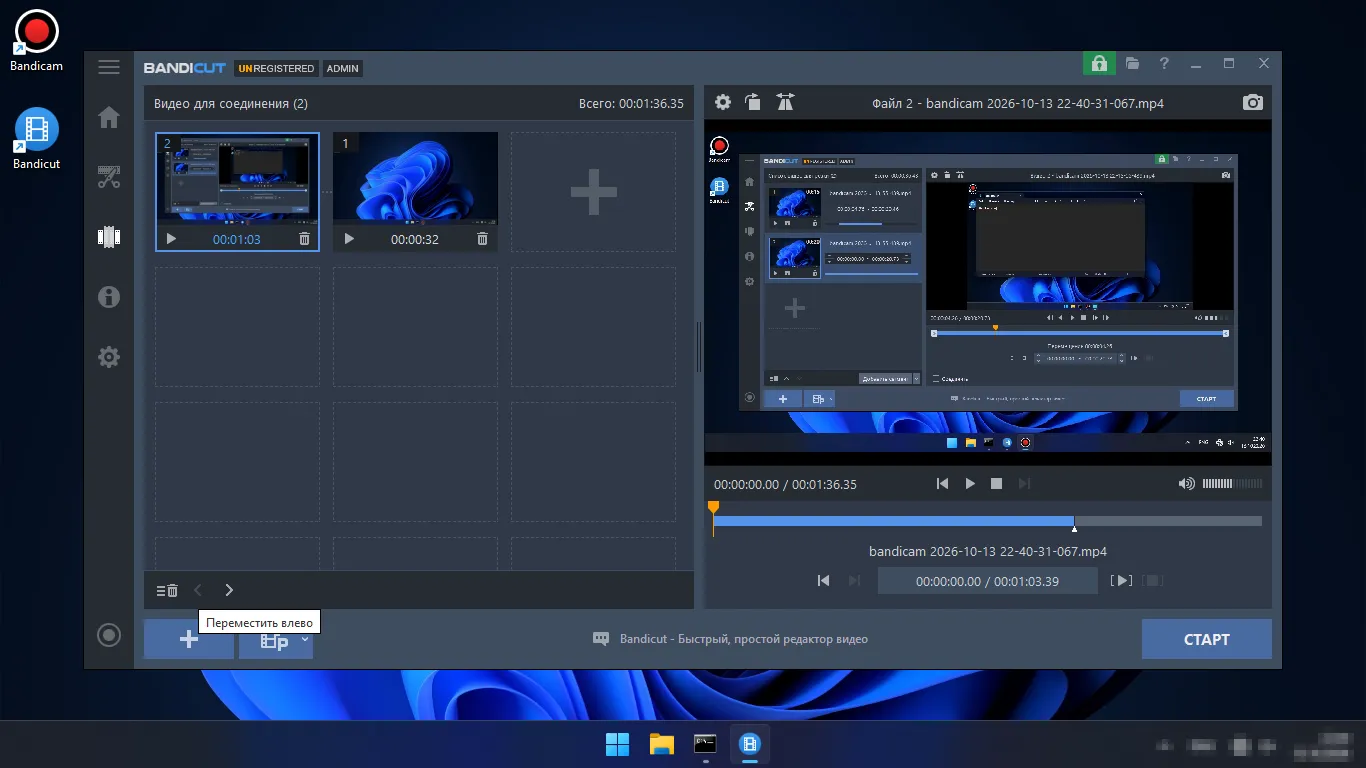The height and width of the screenshot is (768, 1366).
Task: Jump to previous file in main playback controls
Action: [x=942, y=483]
